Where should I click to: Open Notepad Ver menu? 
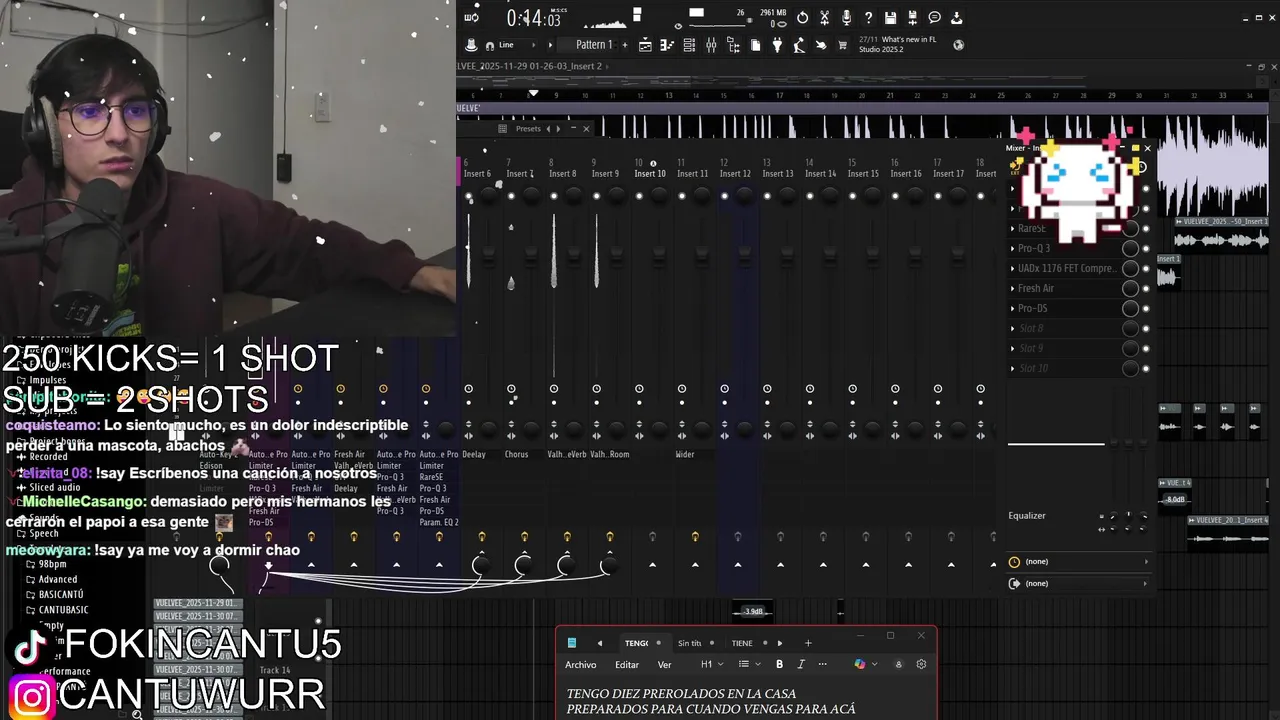pos(665,664)
